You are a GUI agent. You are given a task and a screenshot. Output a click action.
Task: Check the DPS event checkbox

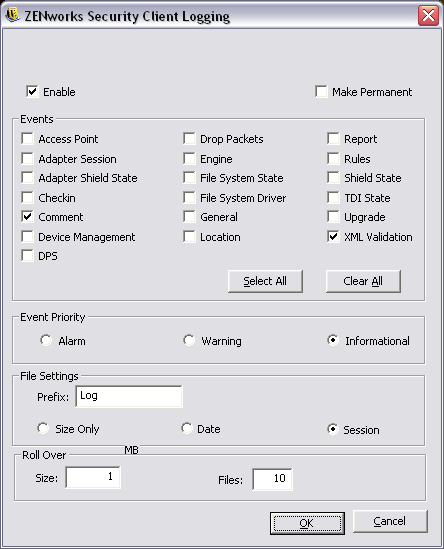27,256
